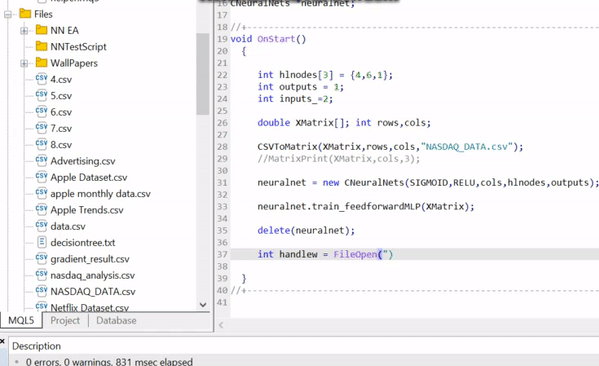
Task: Click the navigator scroll down arrow
Action: [203, 304]
